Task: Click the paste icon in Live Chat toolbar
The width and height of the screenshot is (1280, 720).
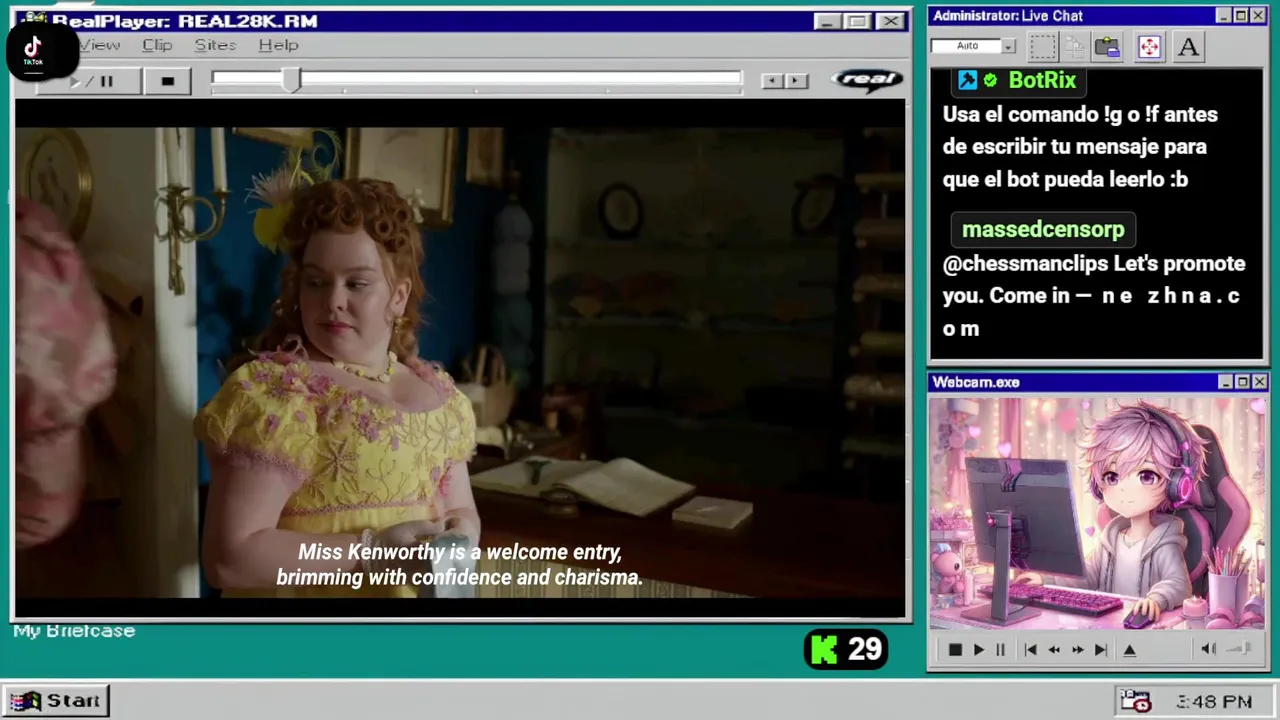Action: (1107, 47)
